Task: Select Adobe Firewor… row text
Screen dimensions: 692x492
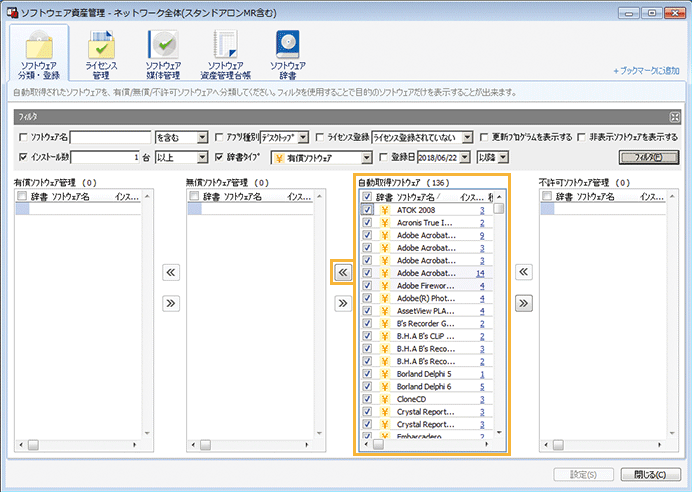Action: pyautogui.click(x=425, y=286)
